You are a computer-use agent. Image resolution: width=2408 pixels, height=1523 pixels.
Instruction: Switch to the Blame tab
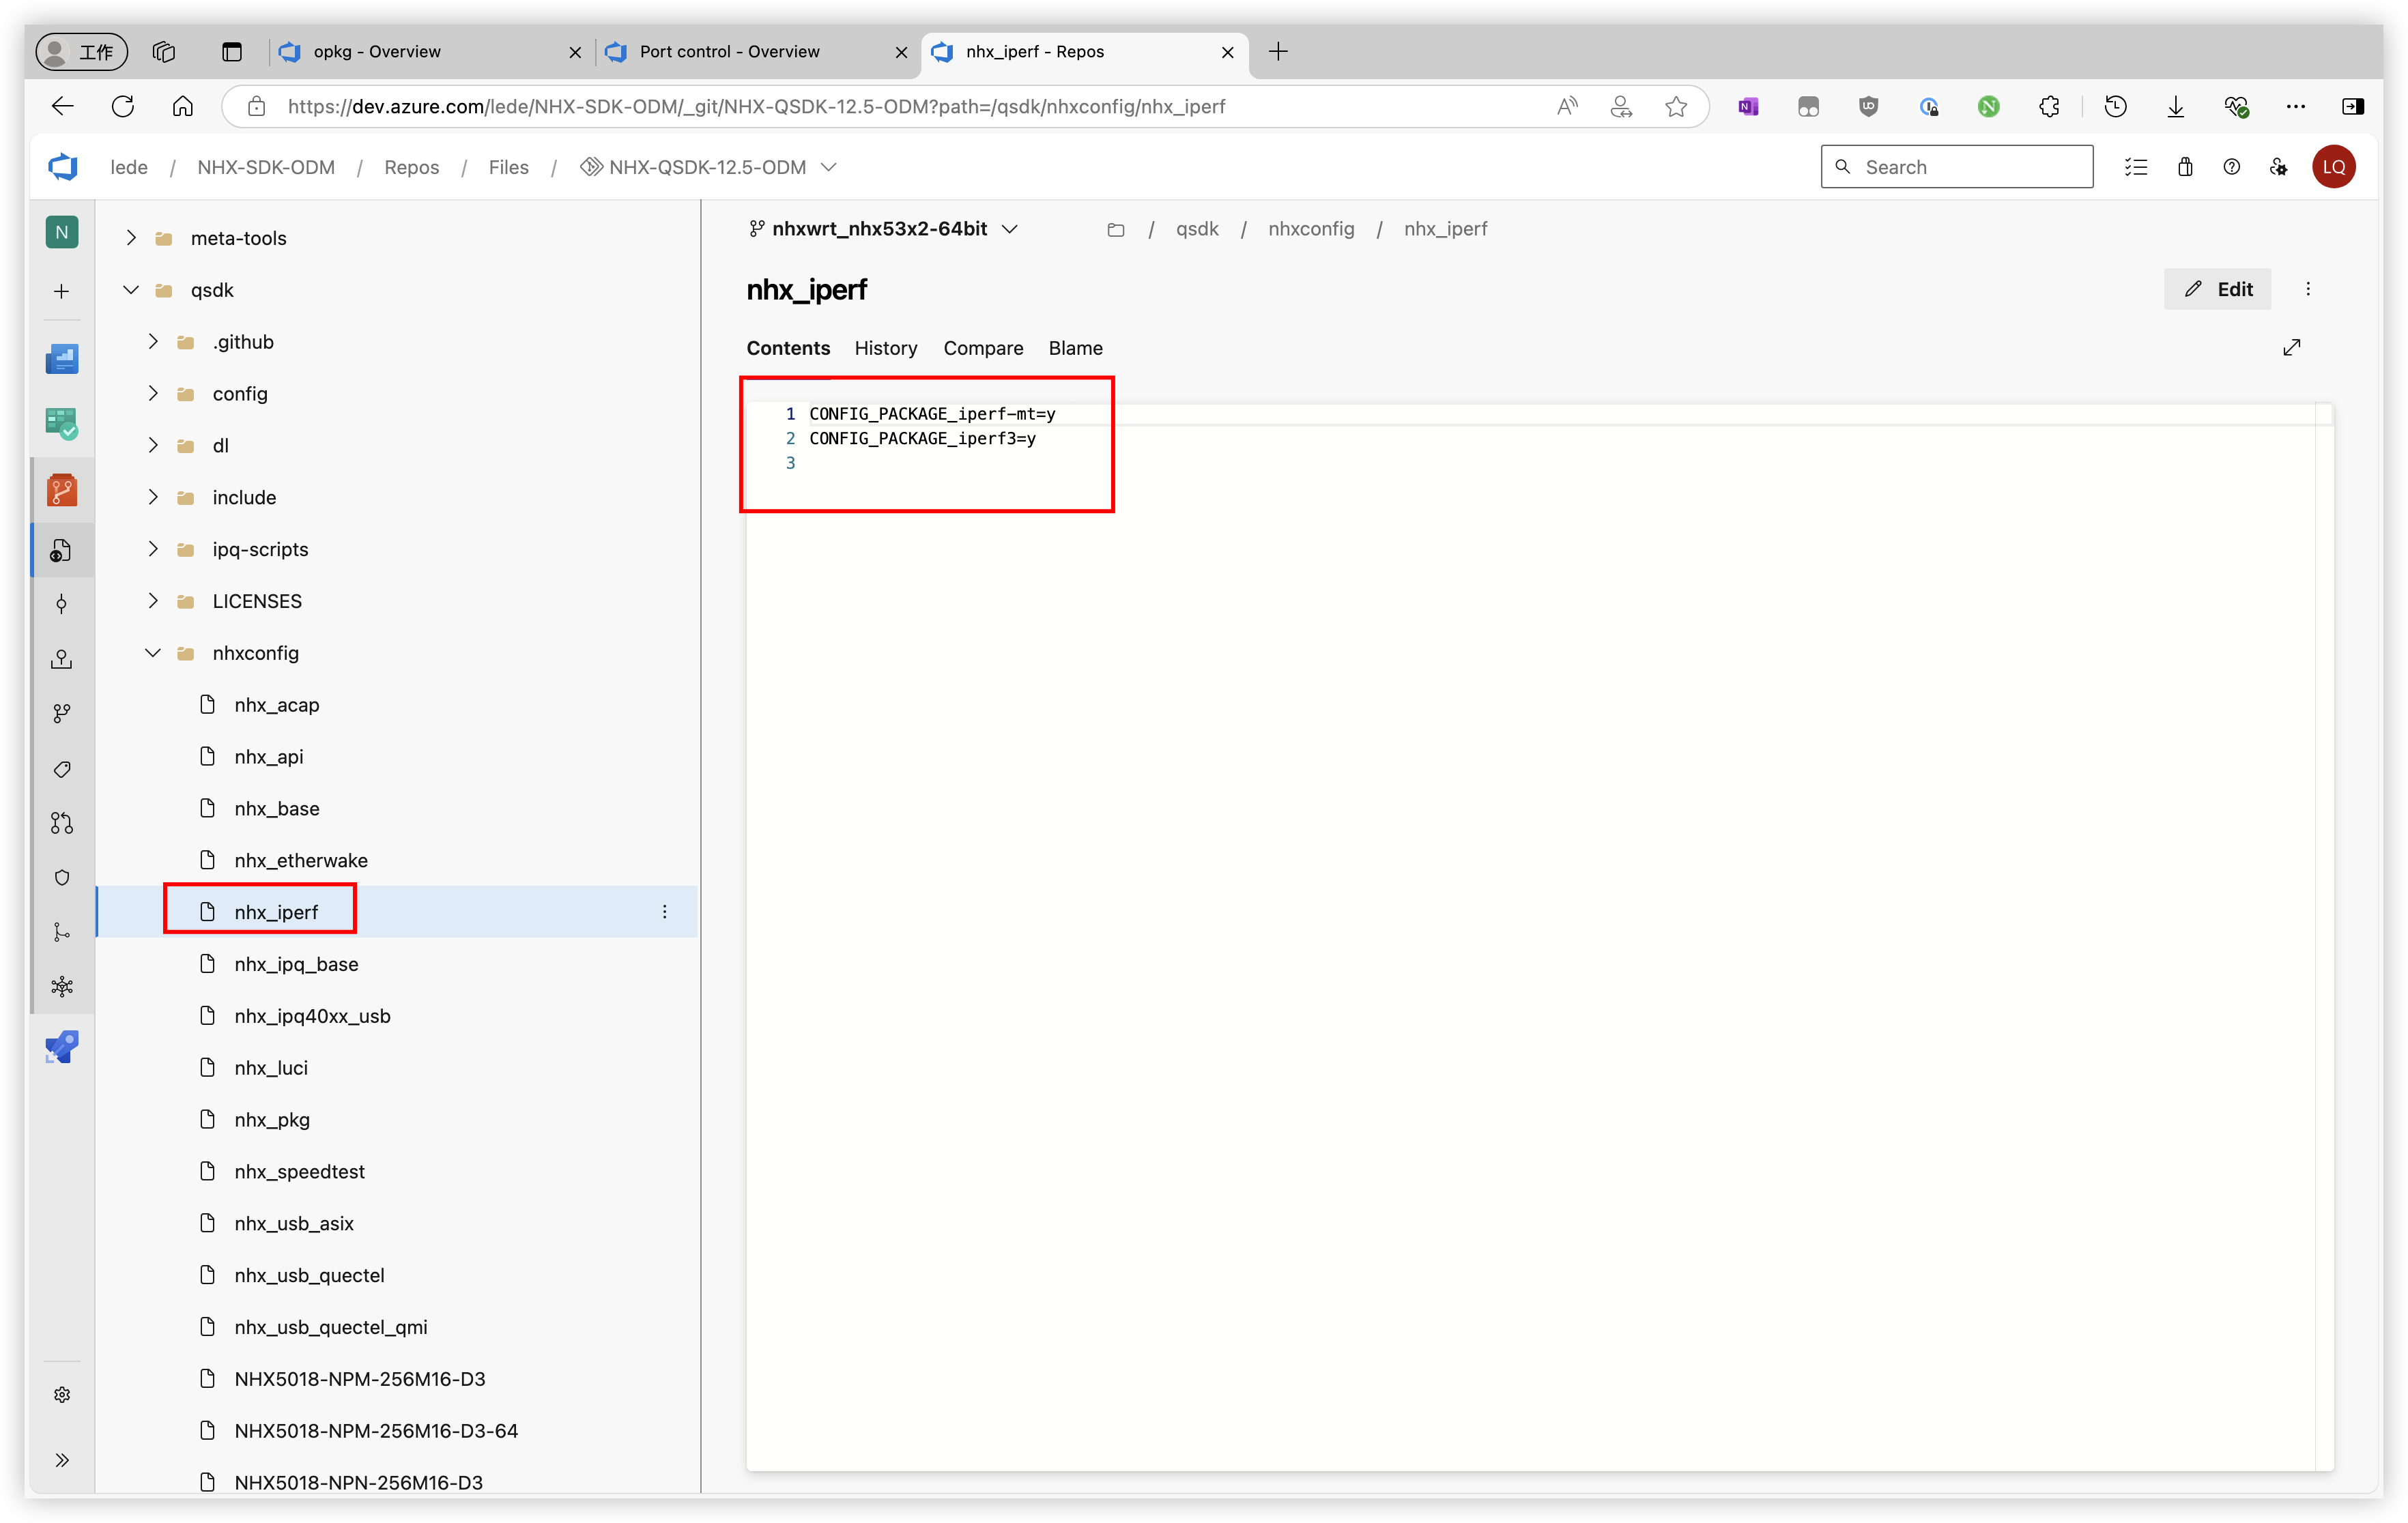point(1075,348)
